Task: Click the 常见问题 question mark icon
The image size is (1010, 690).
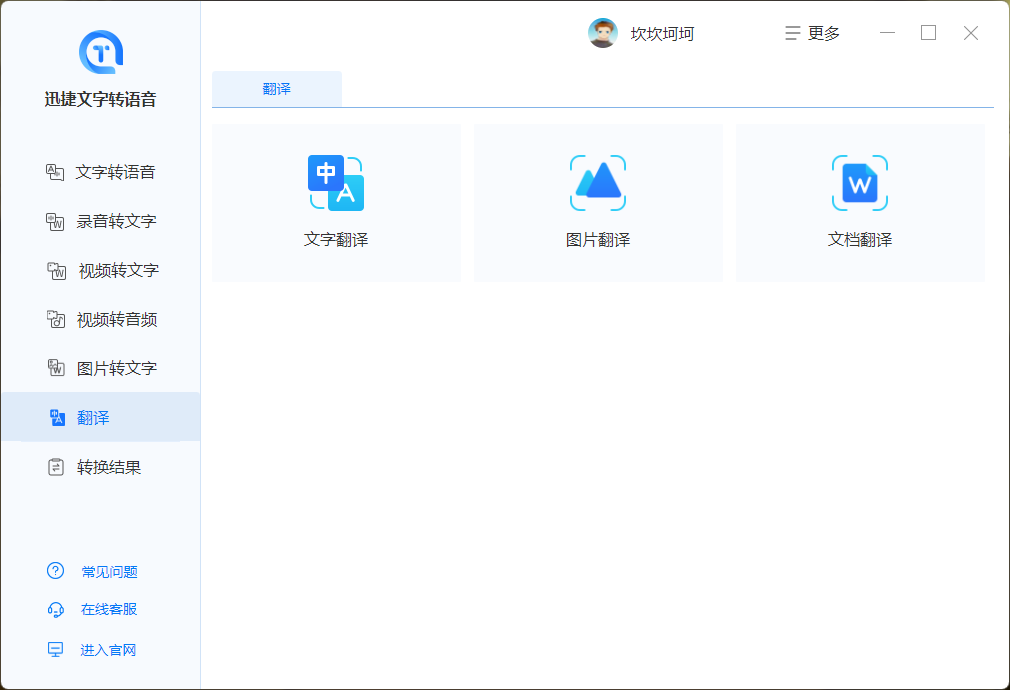Action: (55, 571)
